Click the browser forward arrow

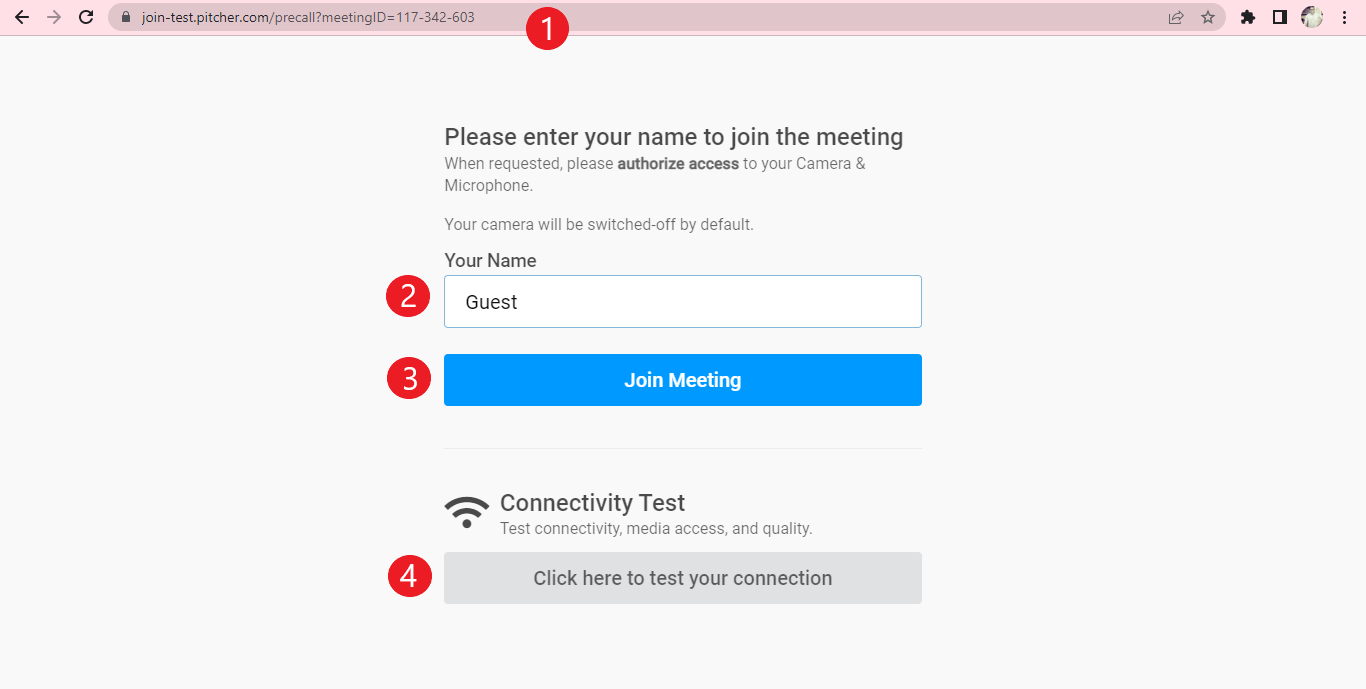[x=54, y=17]
